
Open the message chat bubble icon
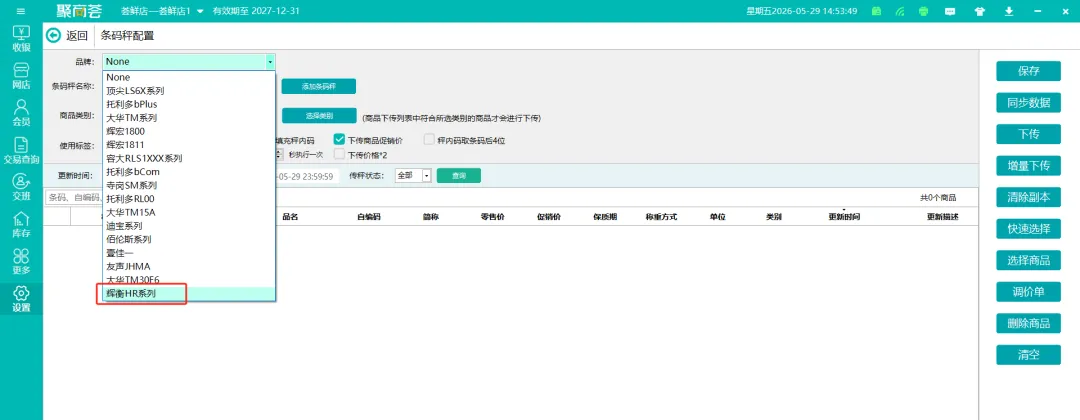[x=950, y=11]
